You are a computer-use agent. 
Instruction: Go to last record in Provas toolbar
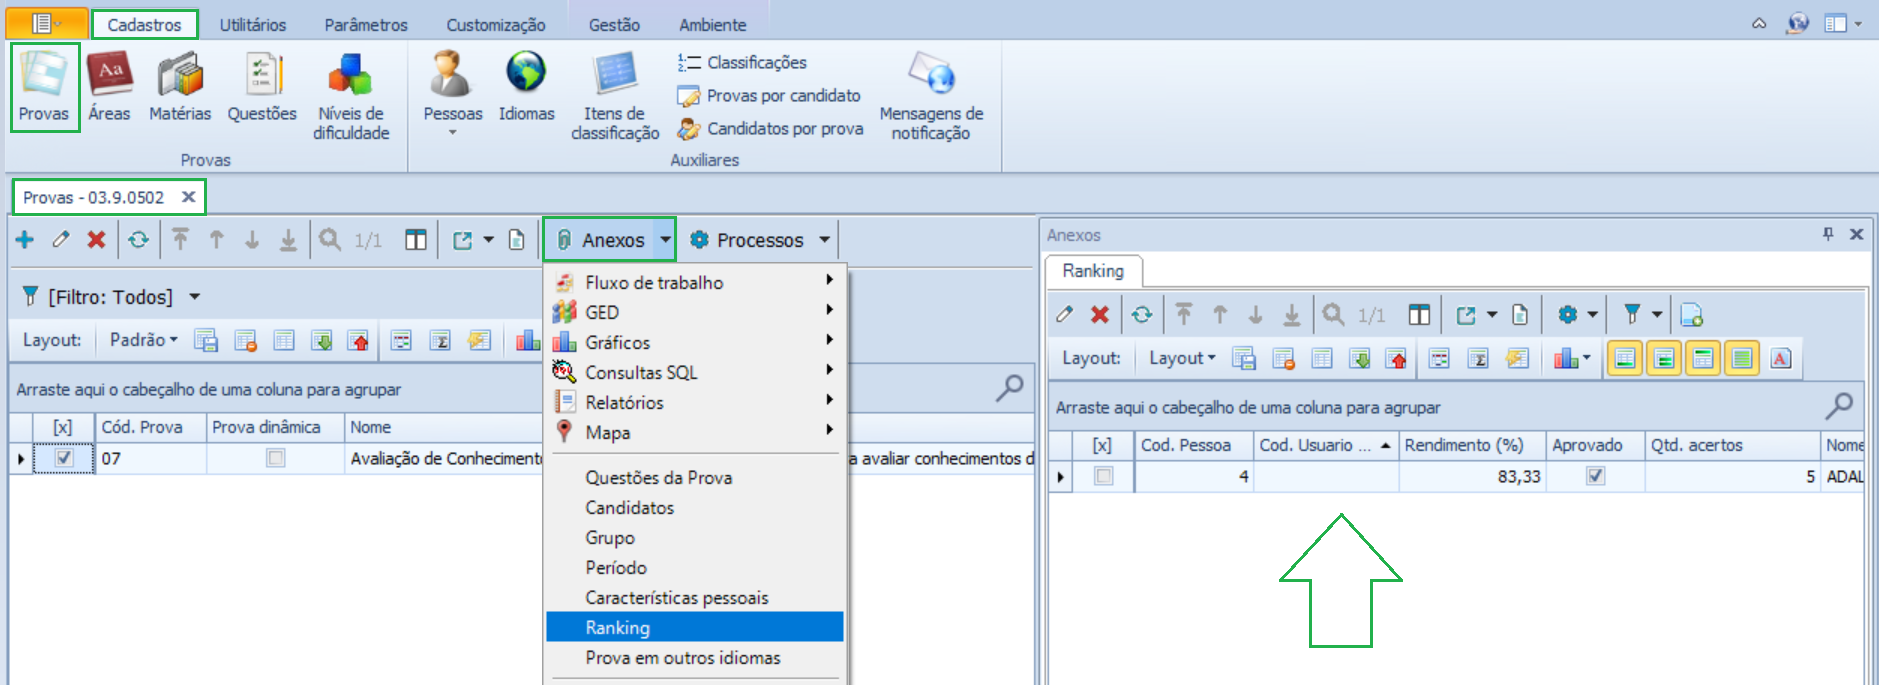tap(288, 240)
